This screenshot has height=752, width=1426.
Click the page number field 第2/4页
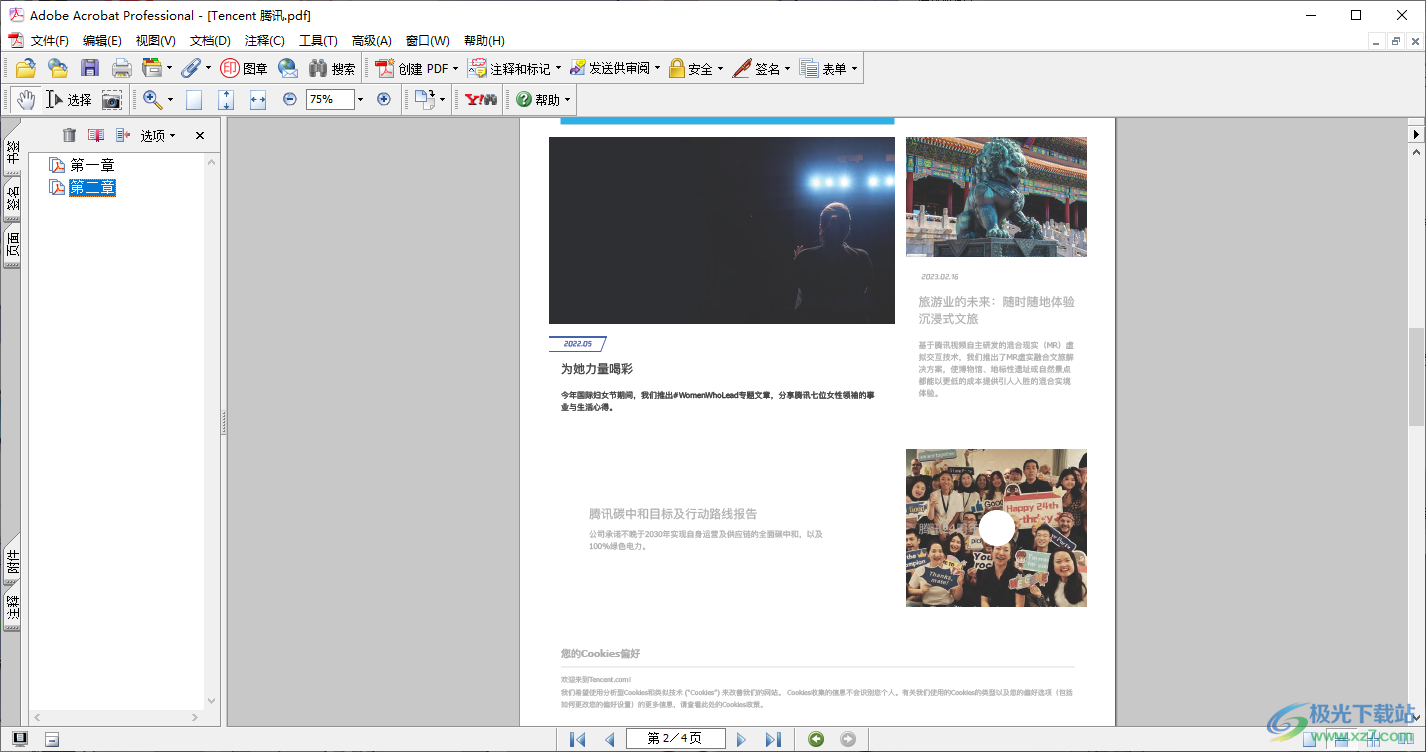point(674,739)
